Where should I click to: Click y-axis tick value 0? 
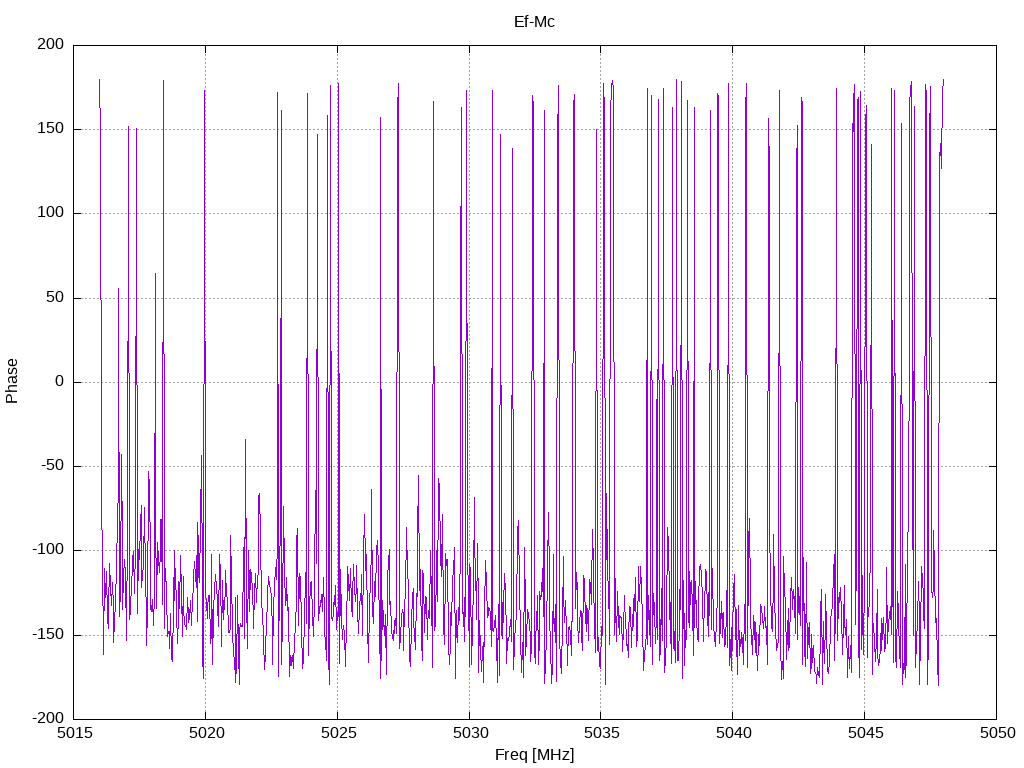60,381
